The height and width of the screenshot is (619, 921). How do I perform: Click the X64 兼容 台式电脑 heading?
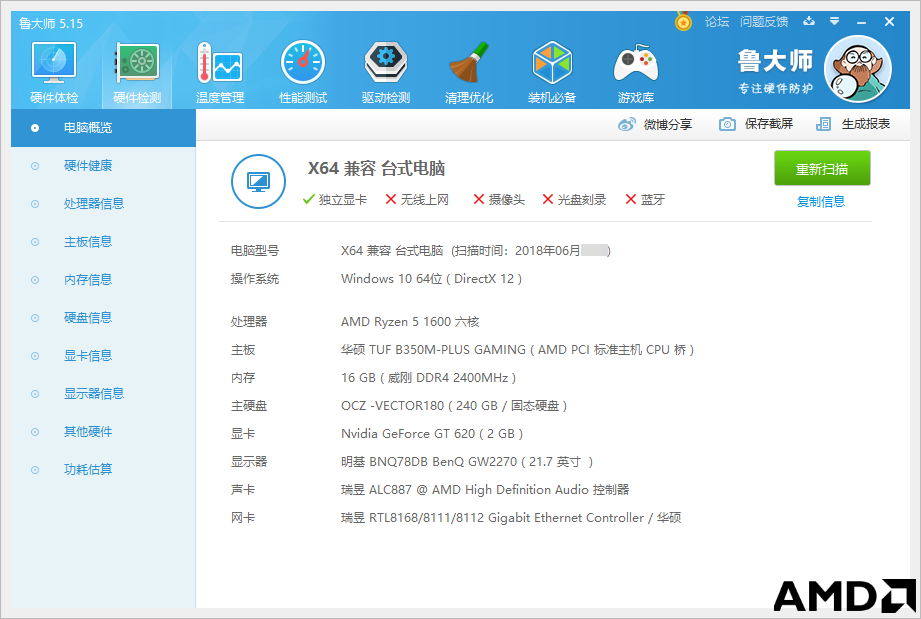(377, 169)
